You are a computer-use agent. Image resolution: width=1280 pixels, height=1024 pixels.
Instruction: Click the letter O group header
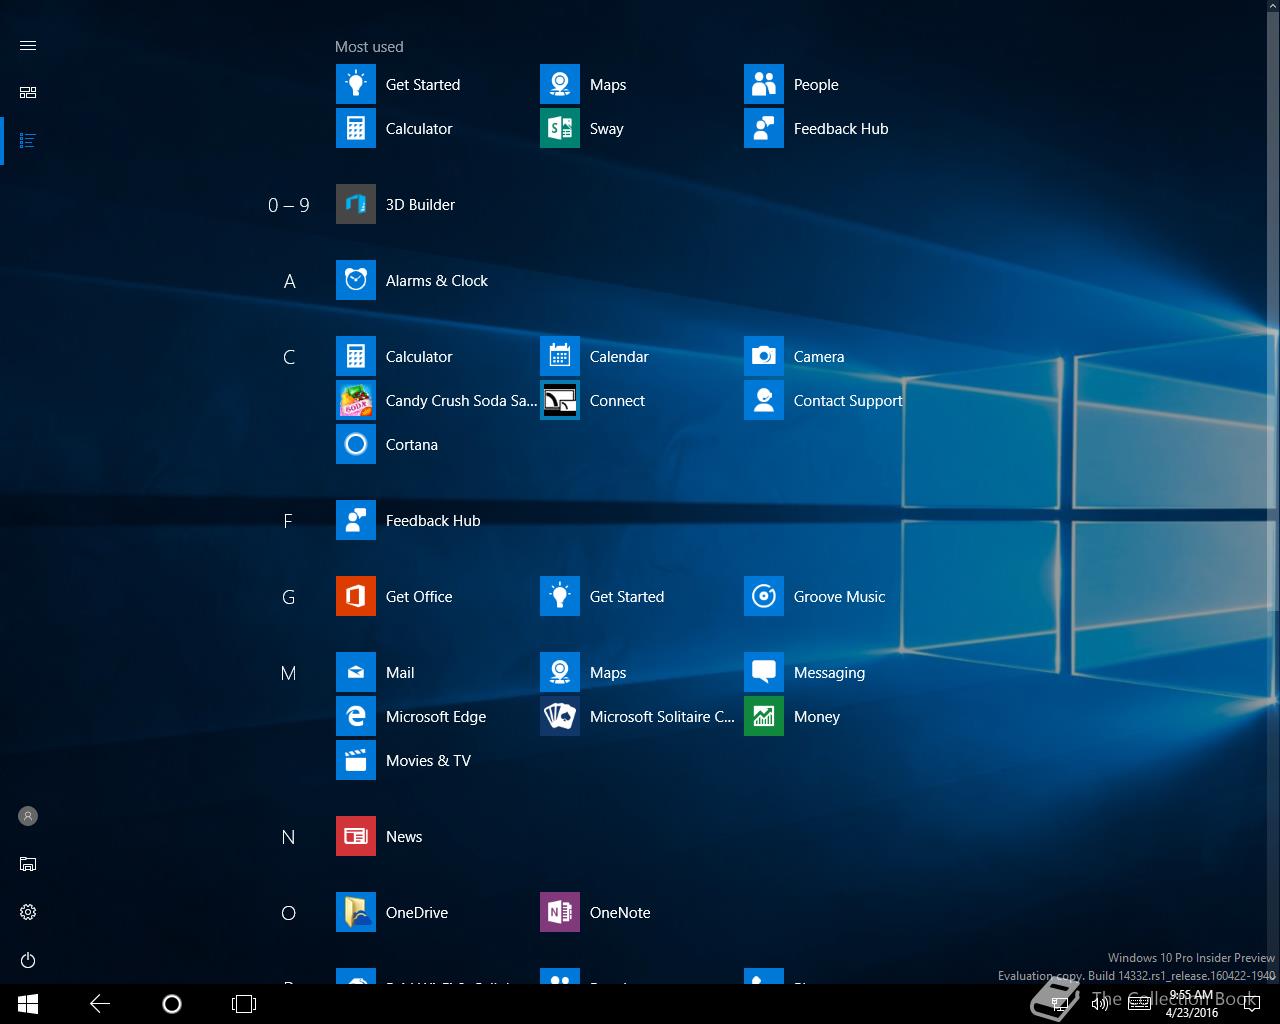tap(289, 914)
